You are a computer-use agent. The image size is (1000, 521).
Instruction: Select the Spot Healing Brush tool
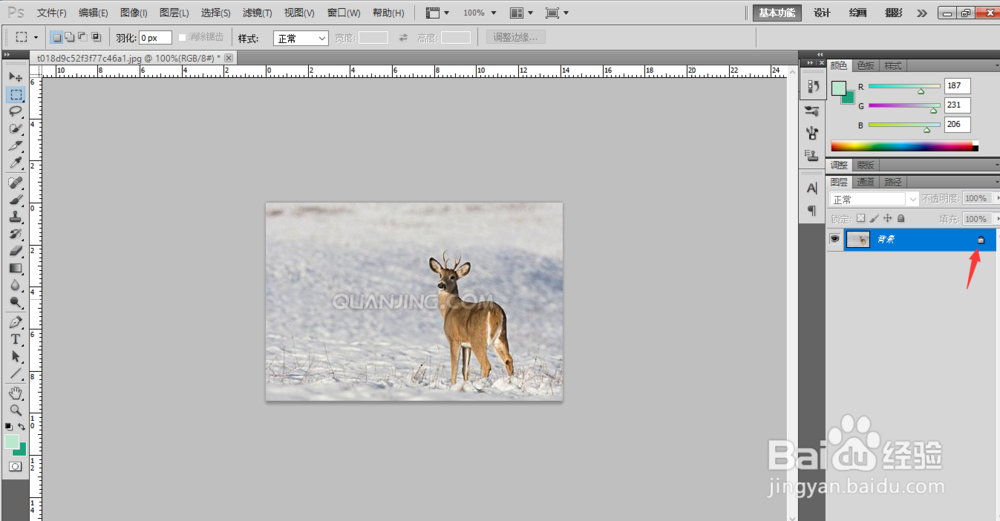coord(16,183)
